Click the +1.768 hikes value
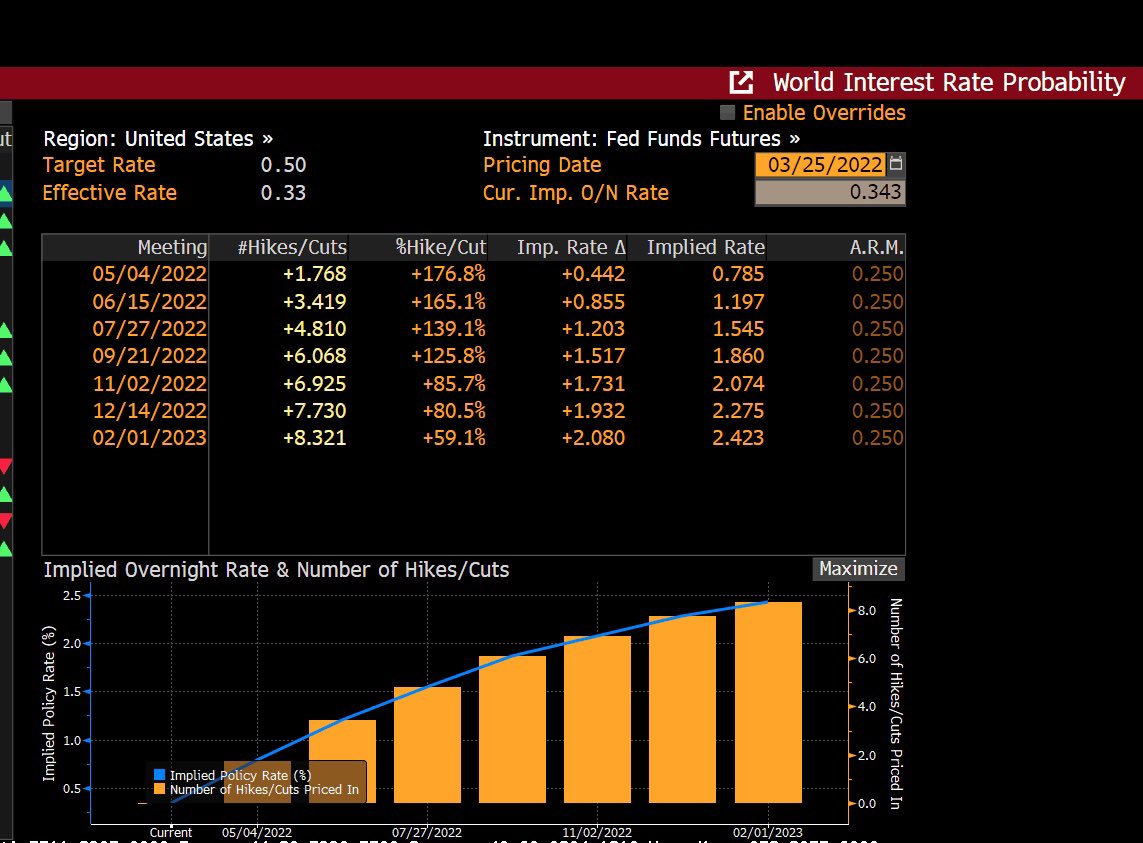1143x843 pixels. click(x=314, y=274)
